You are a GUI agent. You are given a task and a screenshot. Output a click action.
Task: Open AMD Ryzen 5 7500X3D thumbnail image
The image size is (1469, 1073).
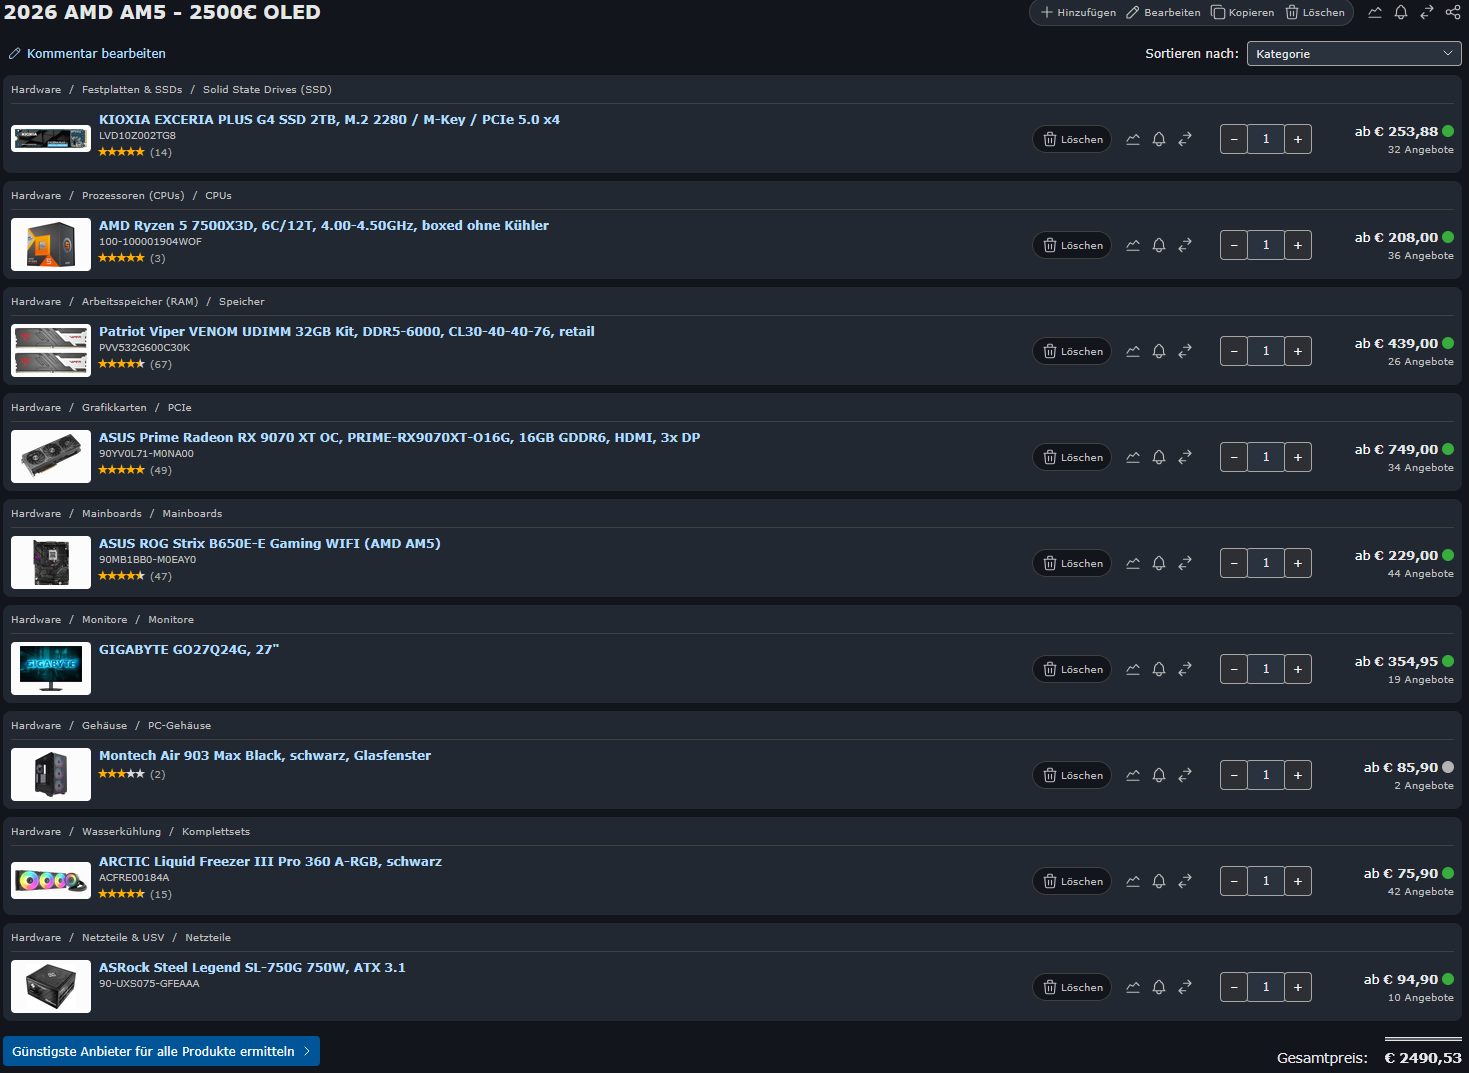(51, 245)
